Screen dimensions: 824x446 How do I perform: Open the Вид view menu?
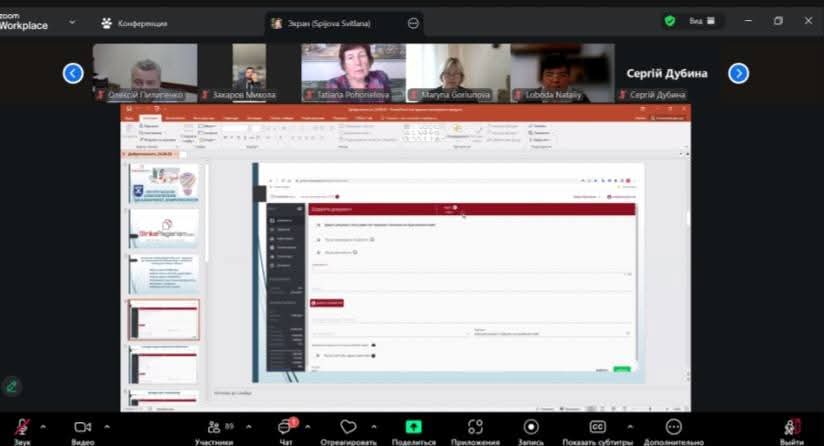702,21
